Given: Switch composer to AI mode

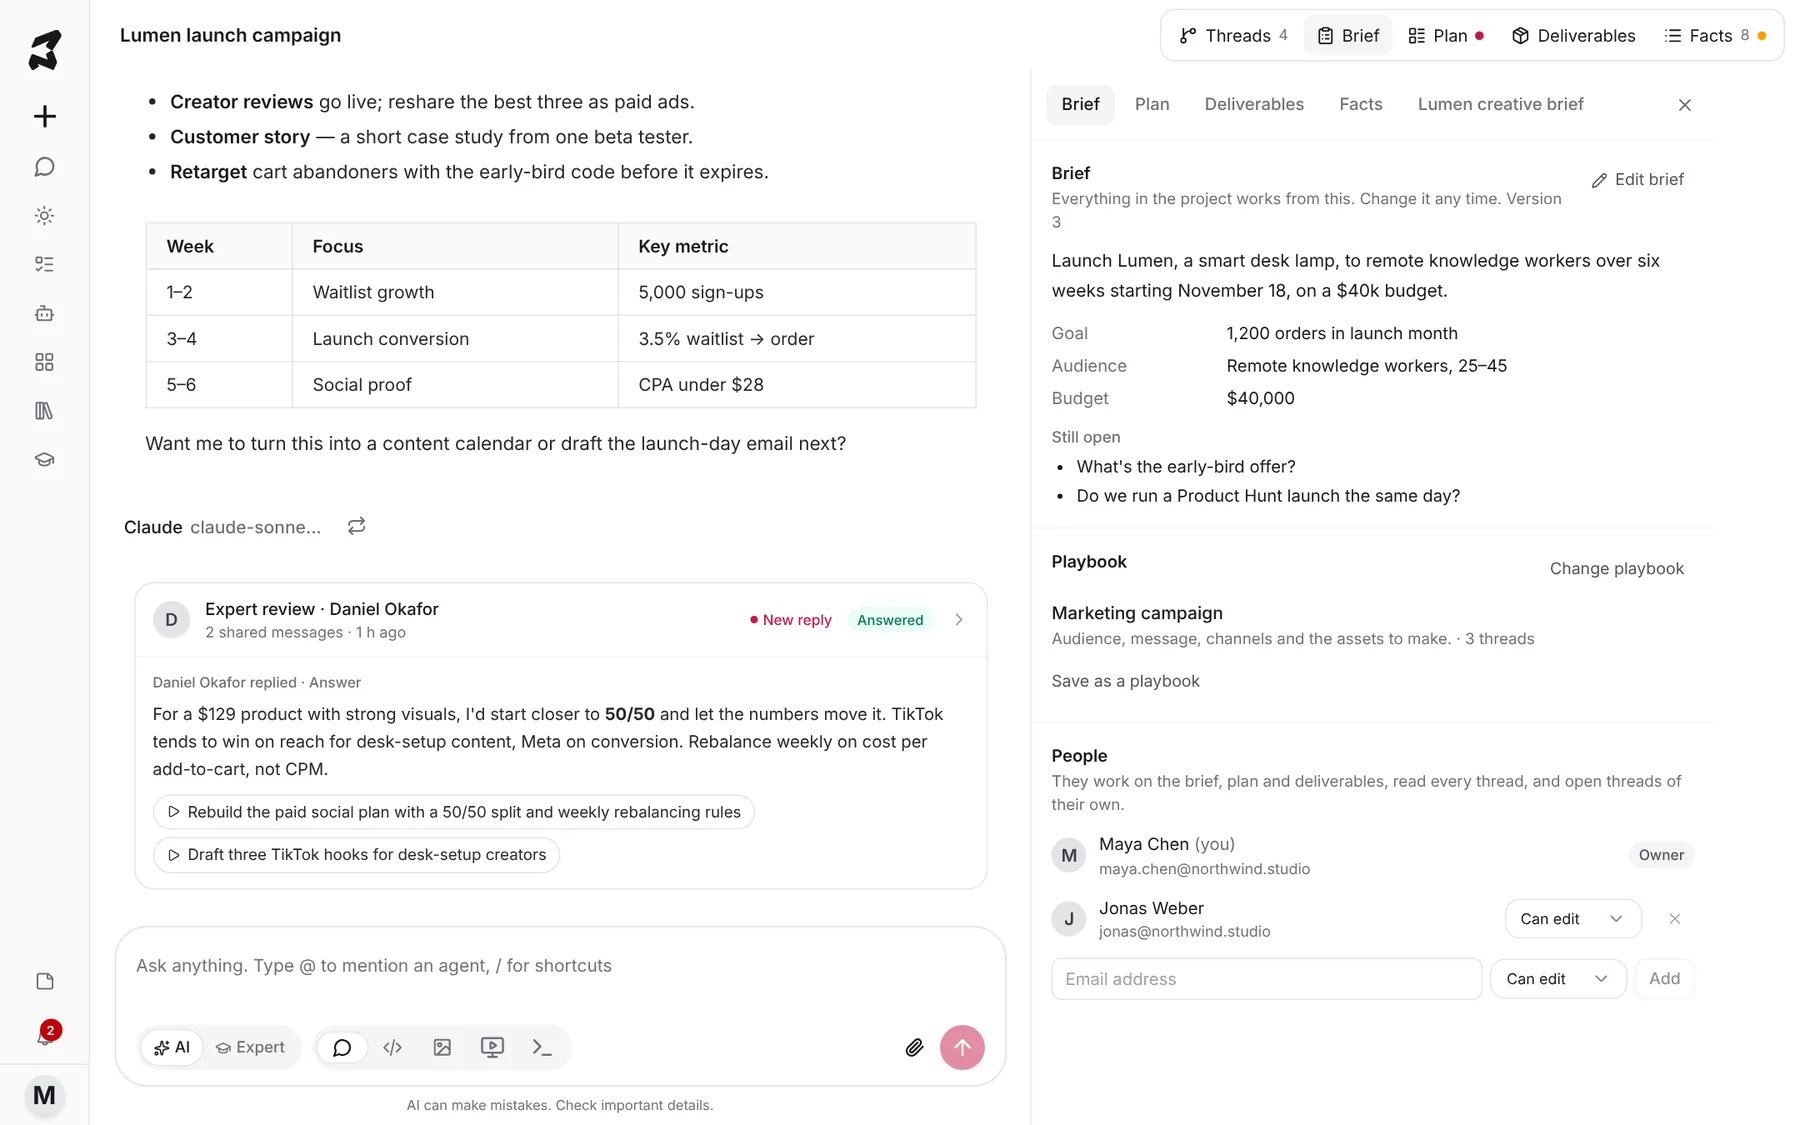Looking at the screenshot, I should click(x=172, y=1047).
